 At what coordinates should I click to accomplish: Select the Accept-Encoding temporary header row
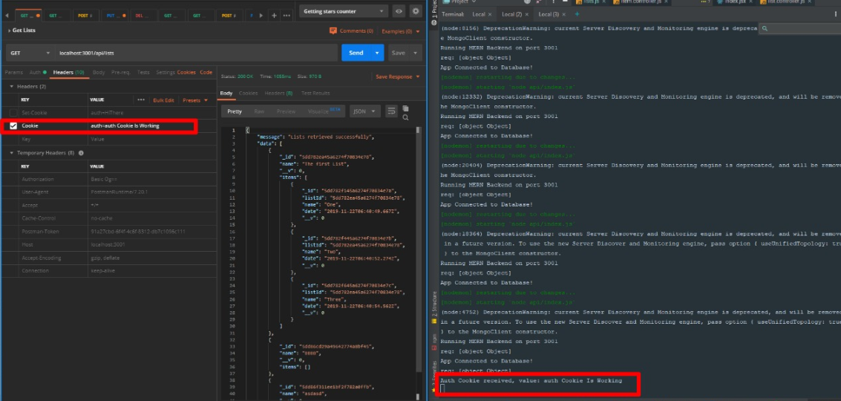[x=108, y=258]
